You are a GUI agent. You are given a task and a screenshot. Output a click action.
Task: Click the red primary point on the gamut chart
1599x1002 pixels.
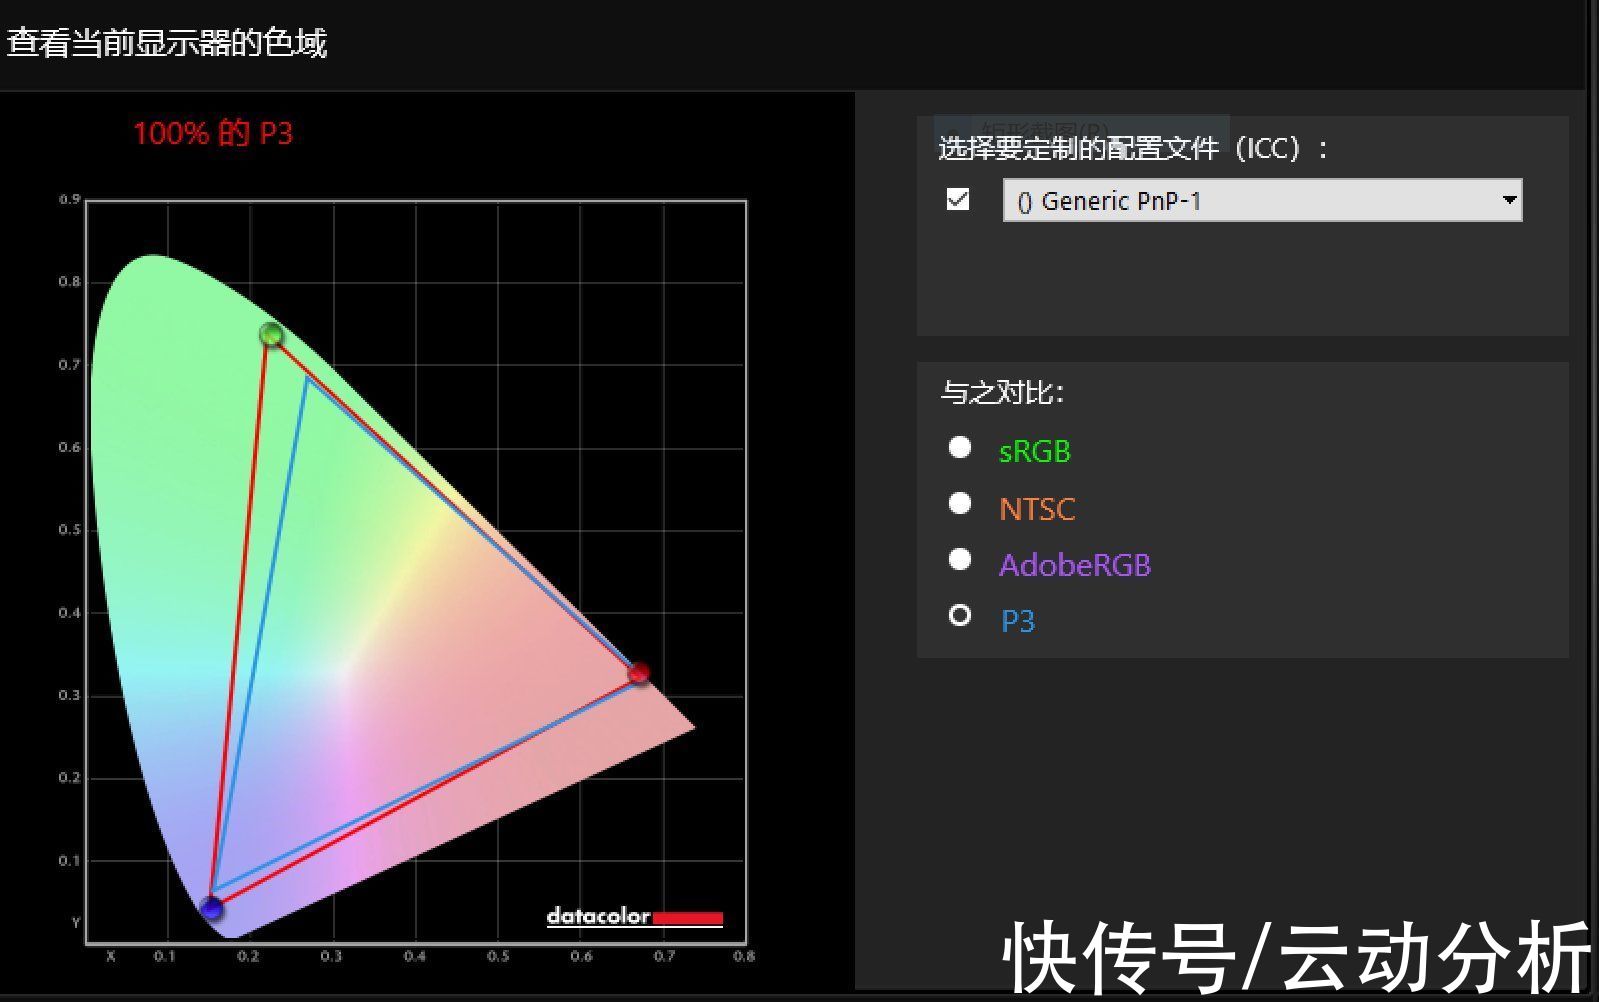tap(639, 673)
